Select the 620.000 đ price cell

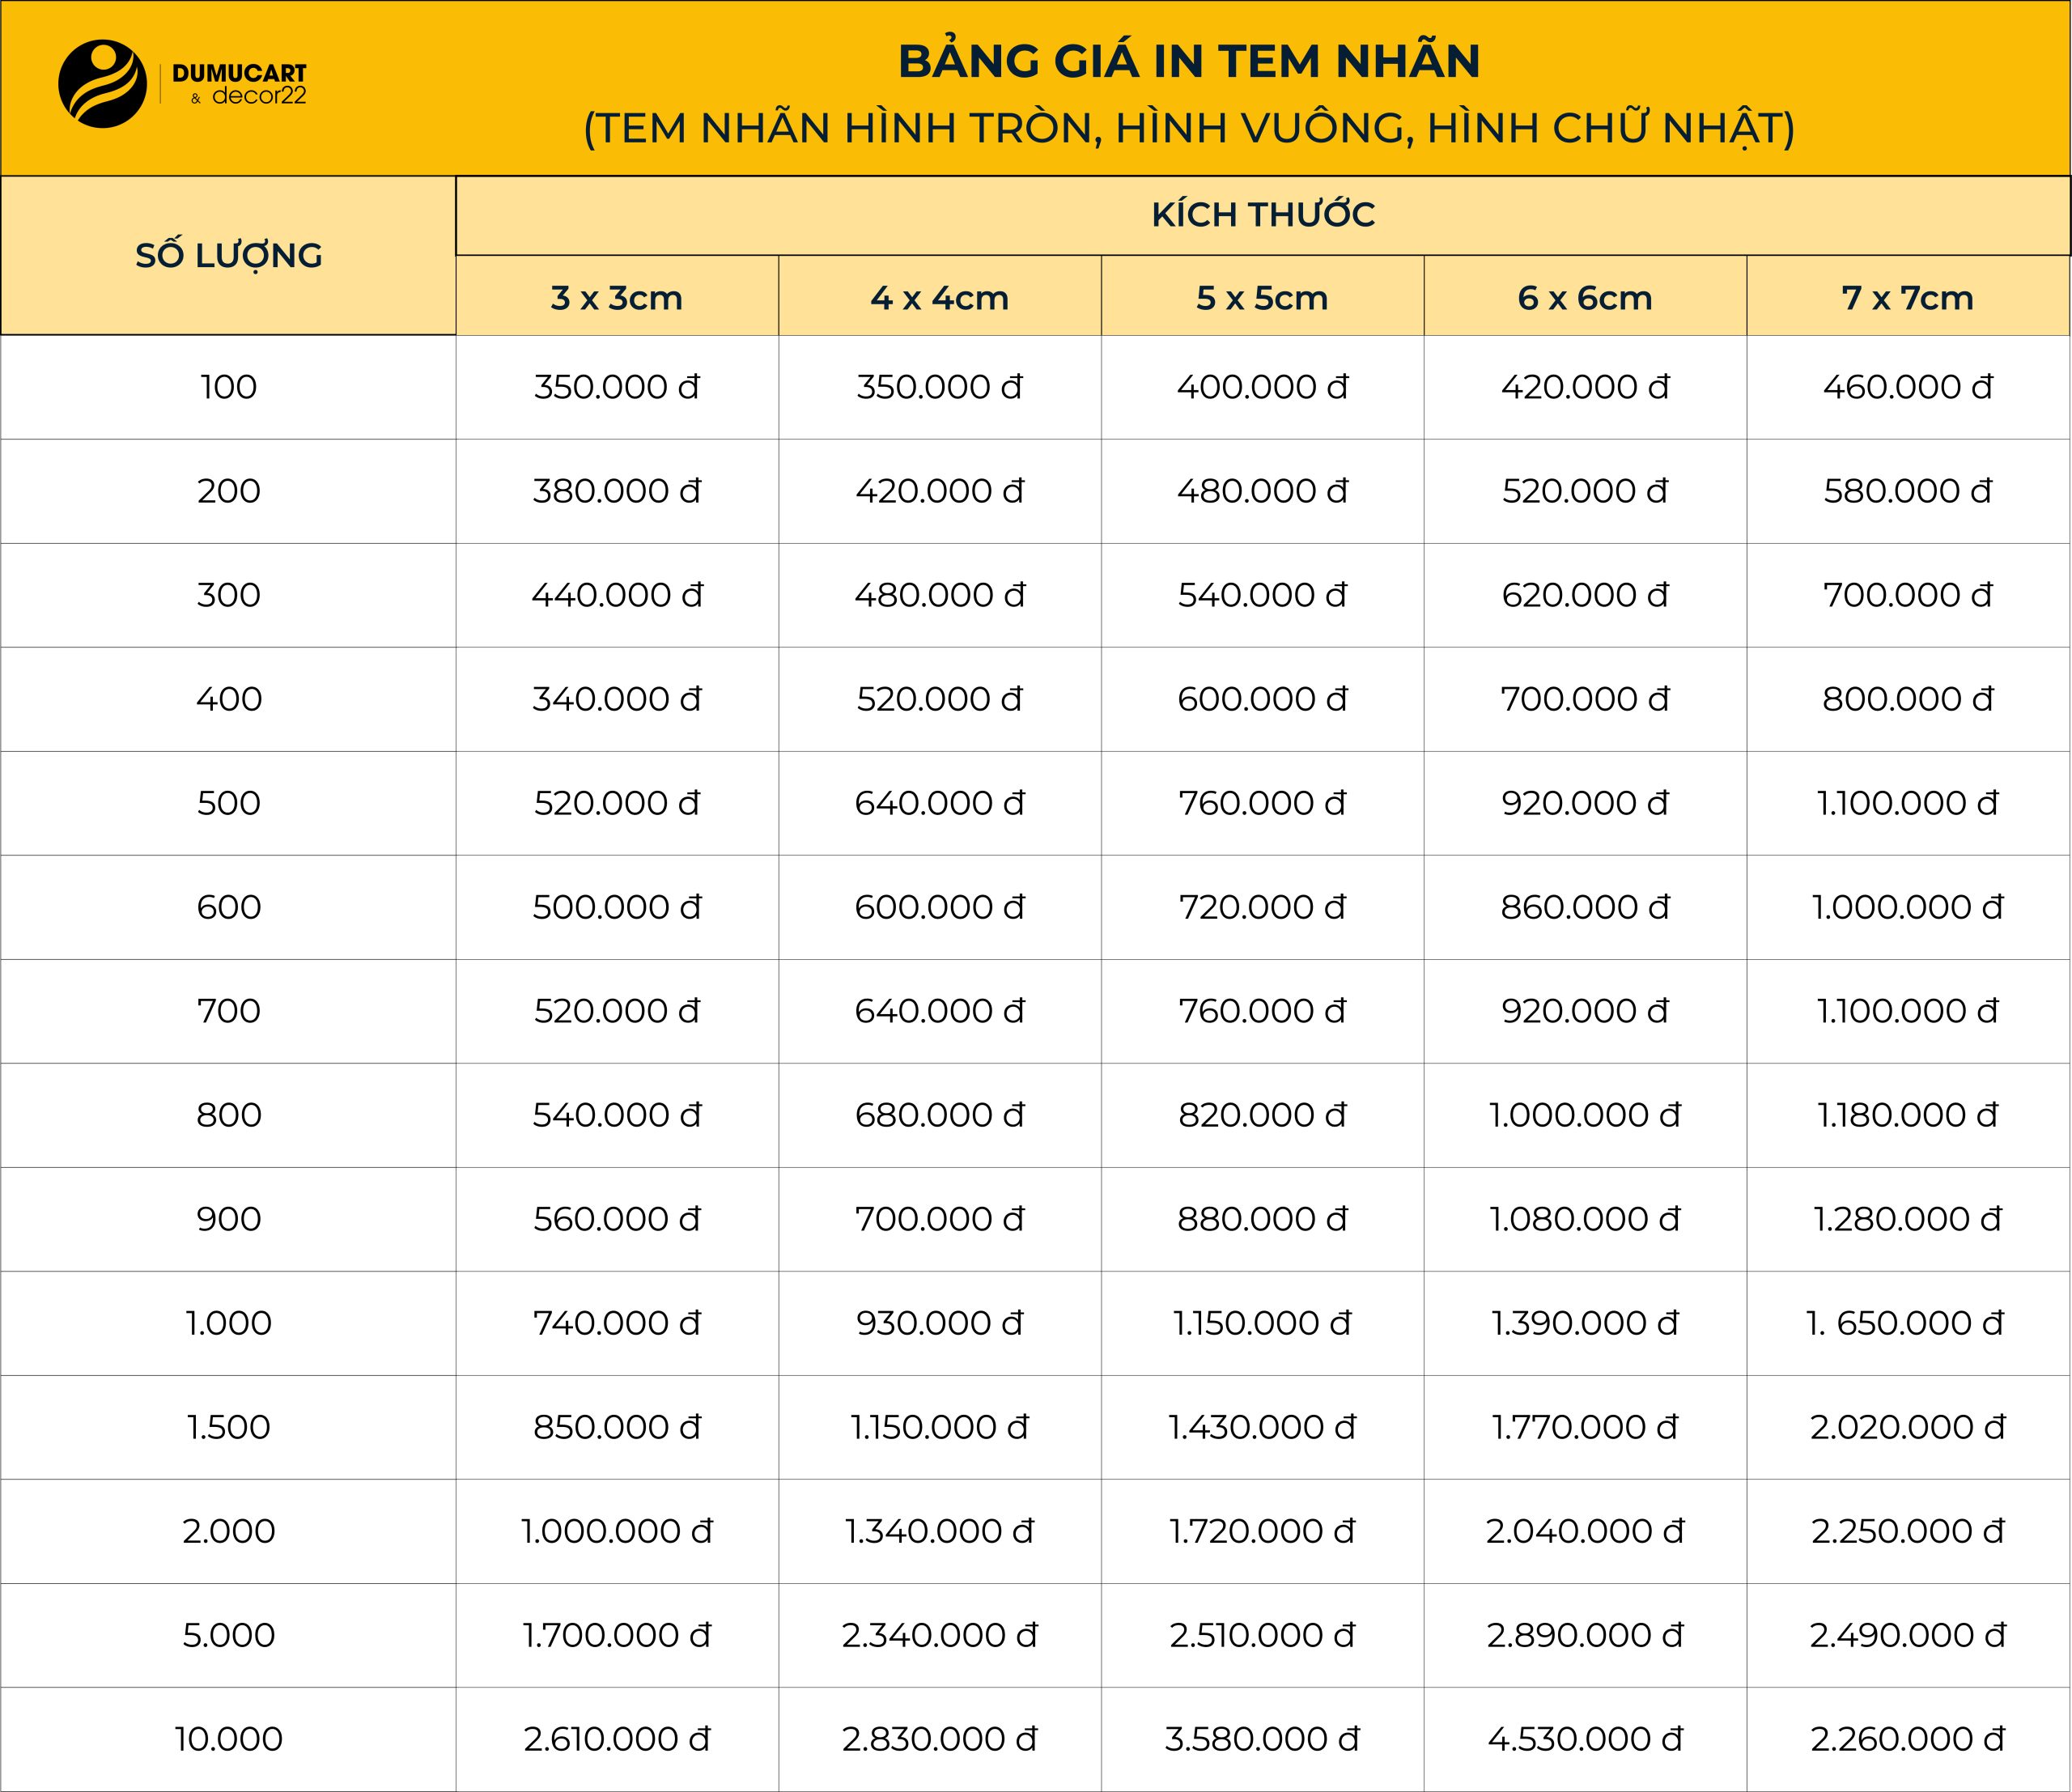[x=1585, y=595]
